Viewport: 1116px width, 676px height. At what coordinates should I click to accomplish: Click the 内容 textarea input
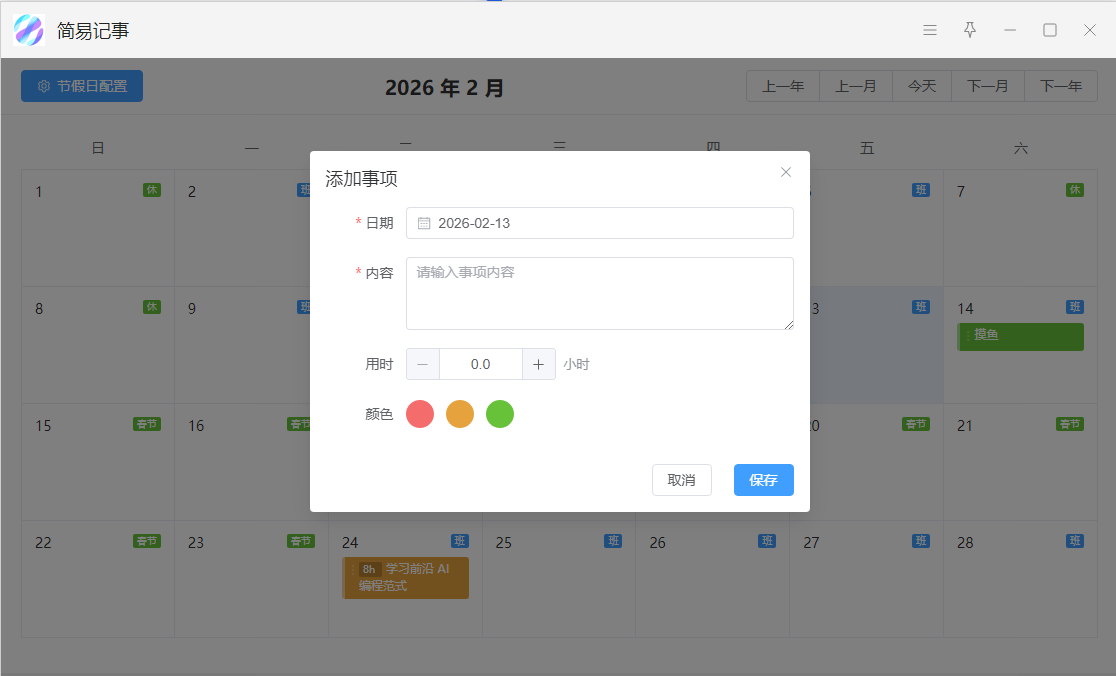click(600, 293)
